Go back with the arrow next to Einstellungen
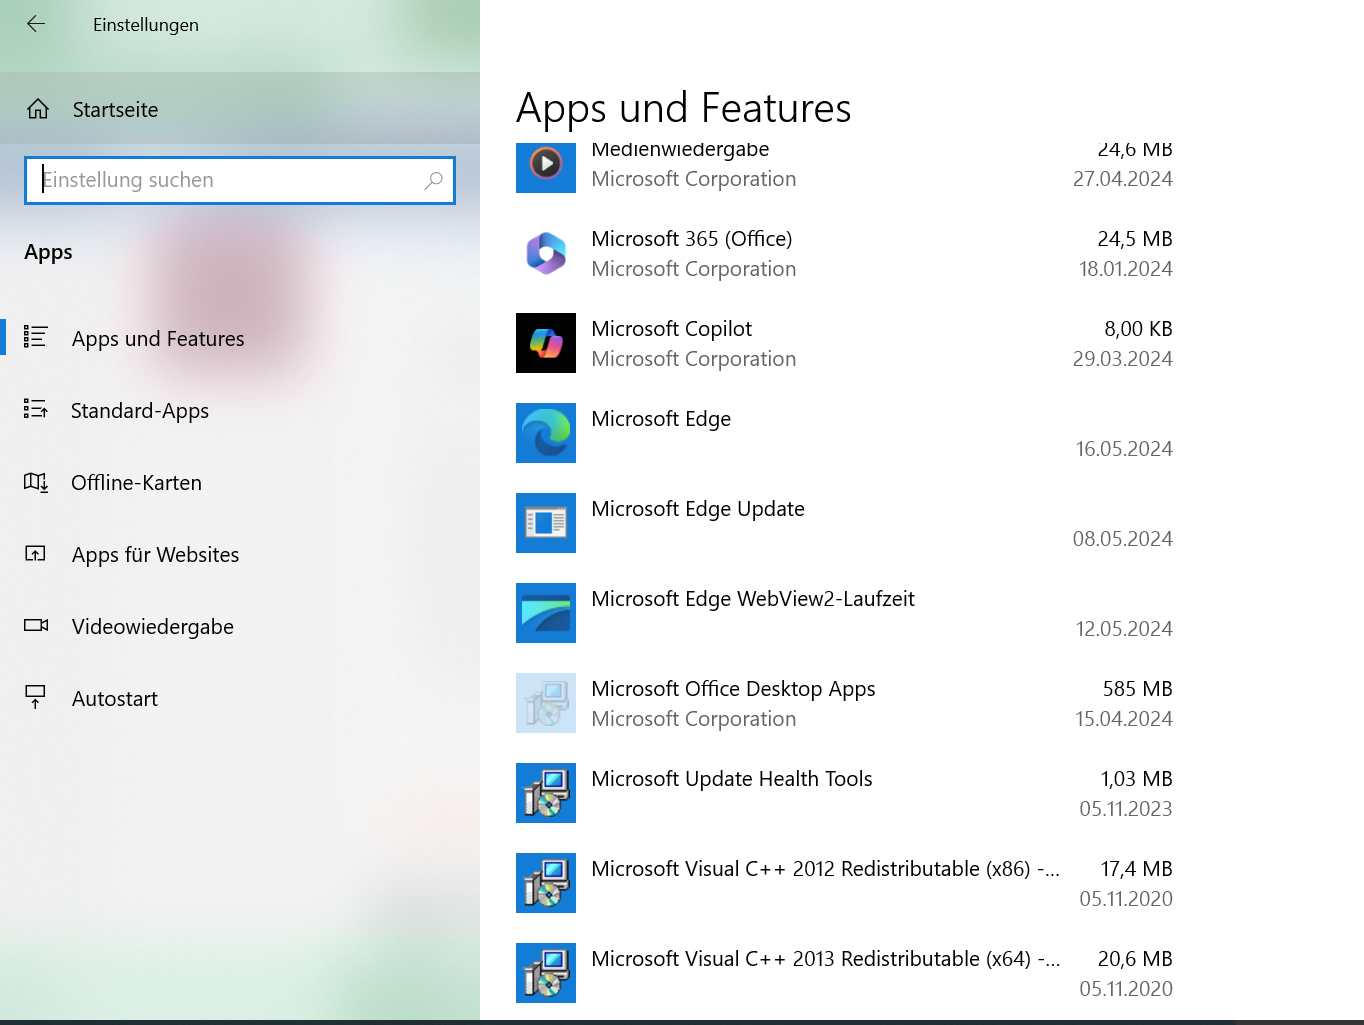The height and width of the screenshot is (1025, 1364). 36,24
